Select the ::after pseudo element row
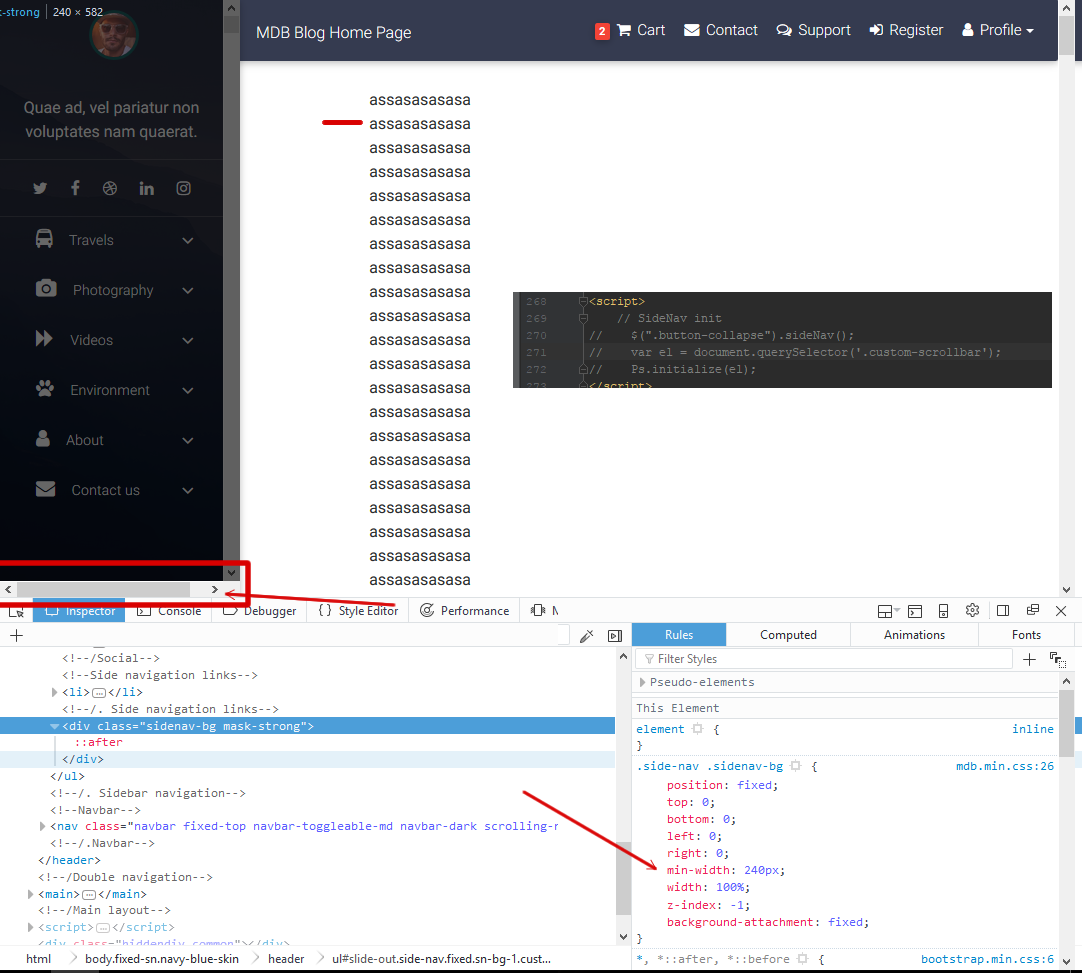Viewport: 1082px width, 973px height. coord(99,743)
